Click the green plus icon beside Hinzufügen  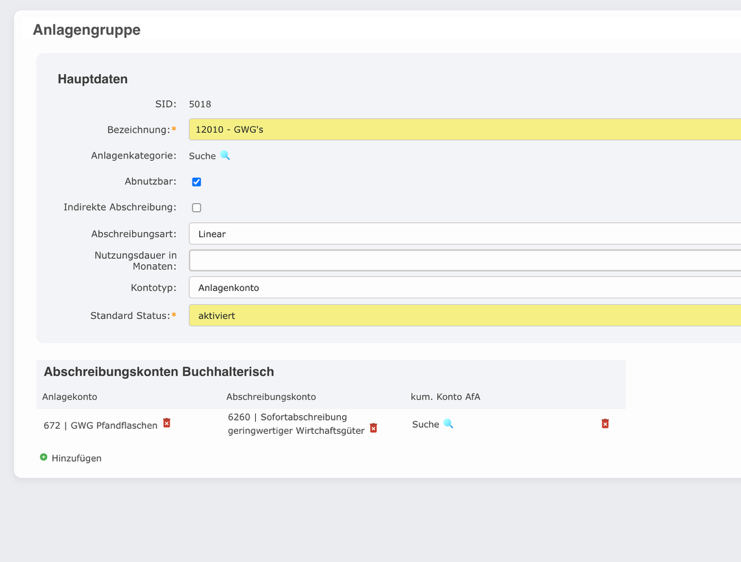click(43, 457)
